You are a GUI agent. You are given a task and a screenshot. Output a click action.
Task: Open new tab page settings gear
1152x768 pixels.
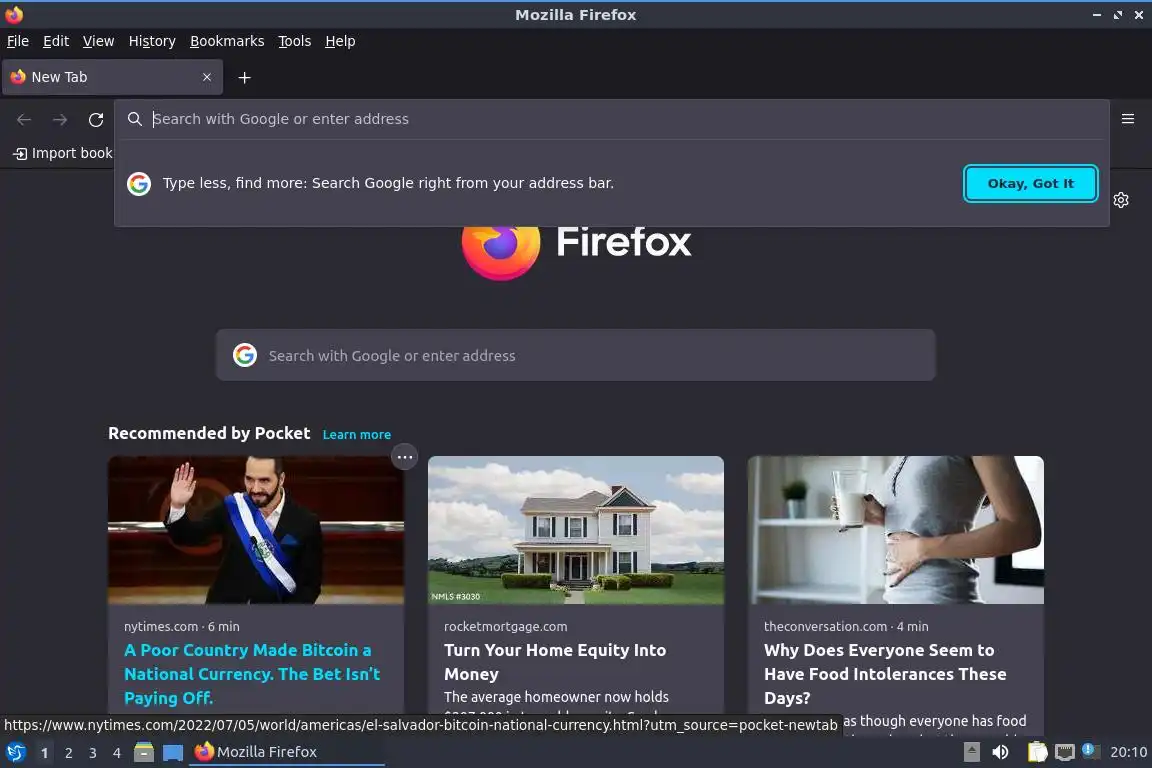[x=1120, y=200]
